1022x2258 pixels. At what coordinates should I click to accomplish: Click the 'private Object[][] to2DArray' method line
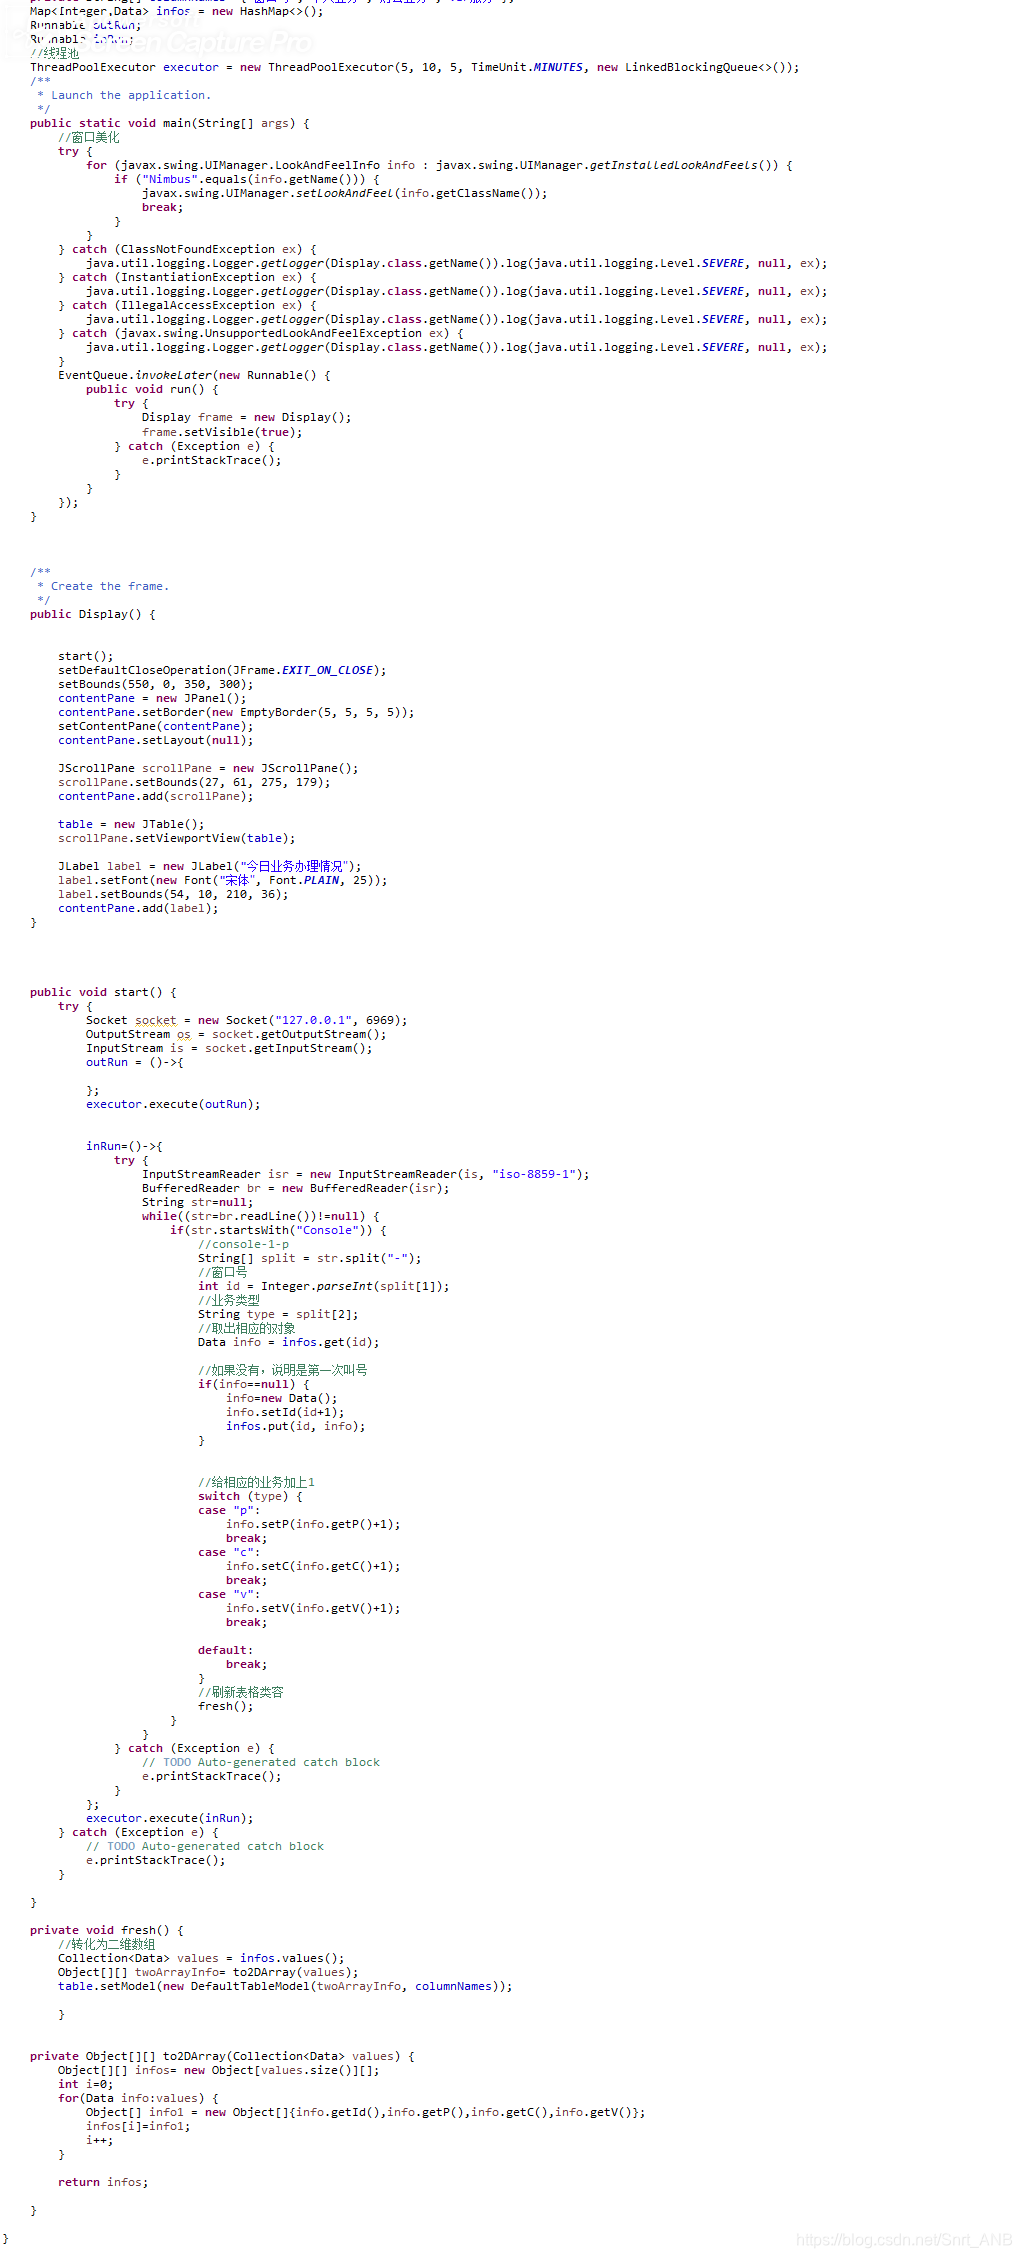pyautogui.click(x=222, y=2056)
